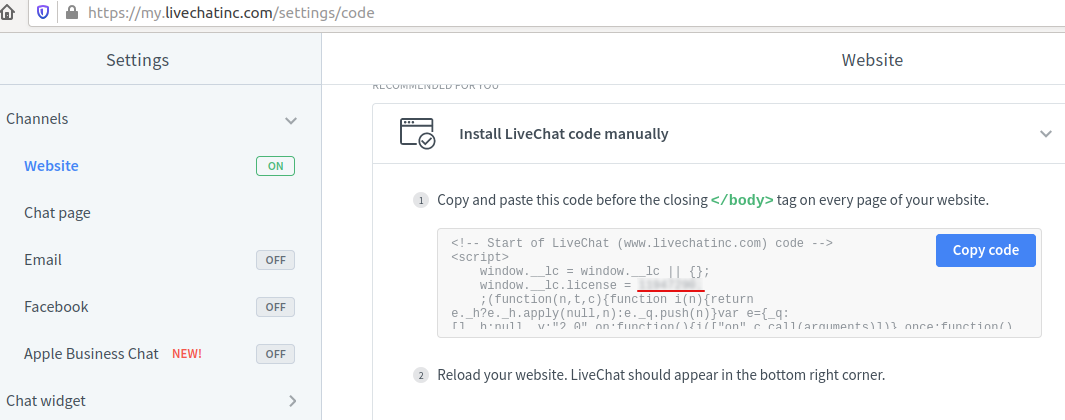
Task: Open the shield extension icon in address bar
Action: [43, 12]
